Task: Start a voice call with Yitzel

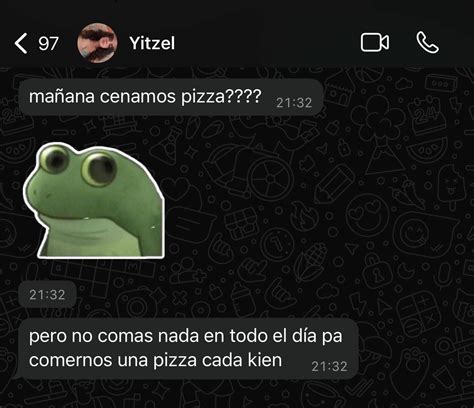Action: (x=427, y=43)
